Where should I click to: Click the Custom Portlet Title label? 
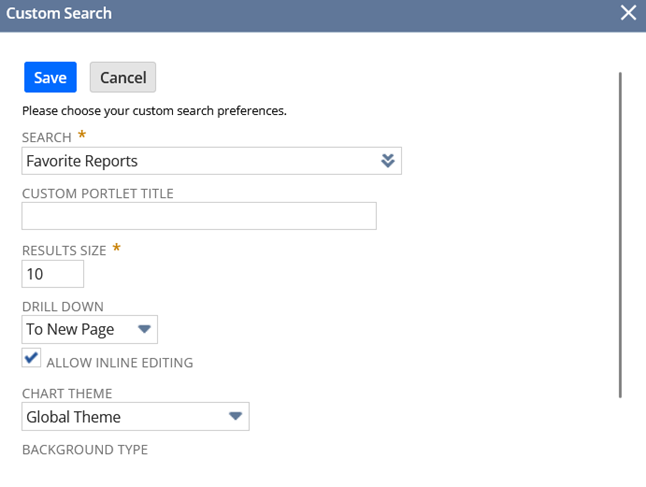98,193
